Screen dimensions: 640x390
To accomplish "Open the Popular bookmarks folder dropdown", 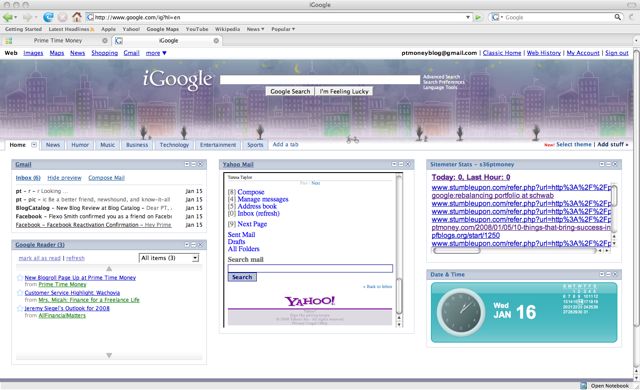I will pos(283,29).
